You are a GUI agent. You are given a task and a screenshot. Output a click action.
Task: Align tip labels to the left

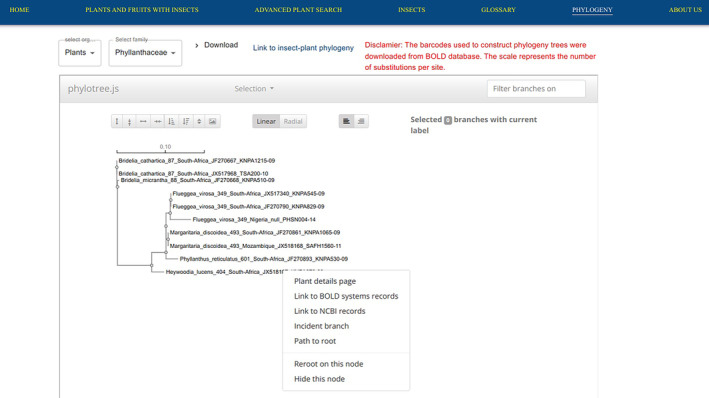tap(346, 121)
